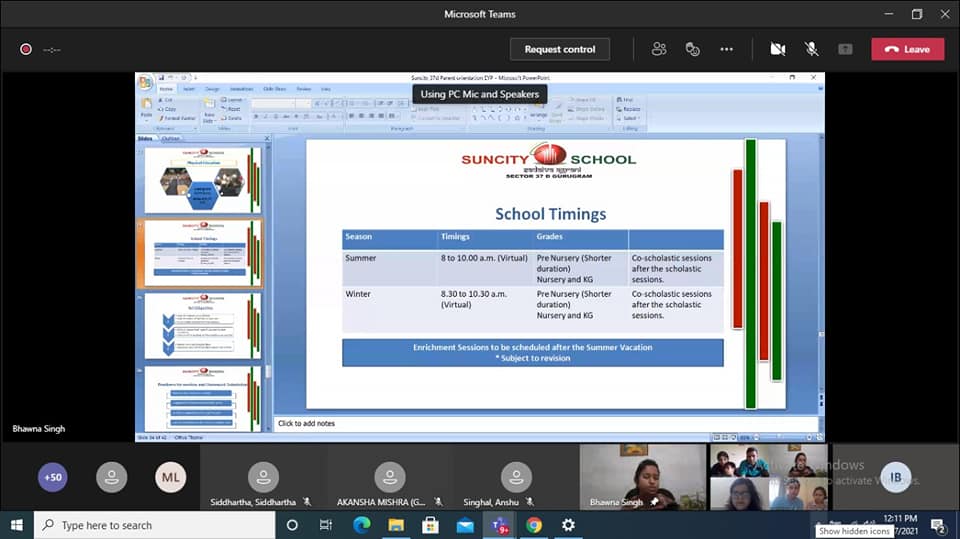Viewport: 960px width, 539px height.
Task: Switch to the Review ribbon tab
Action: pos(304,89)
